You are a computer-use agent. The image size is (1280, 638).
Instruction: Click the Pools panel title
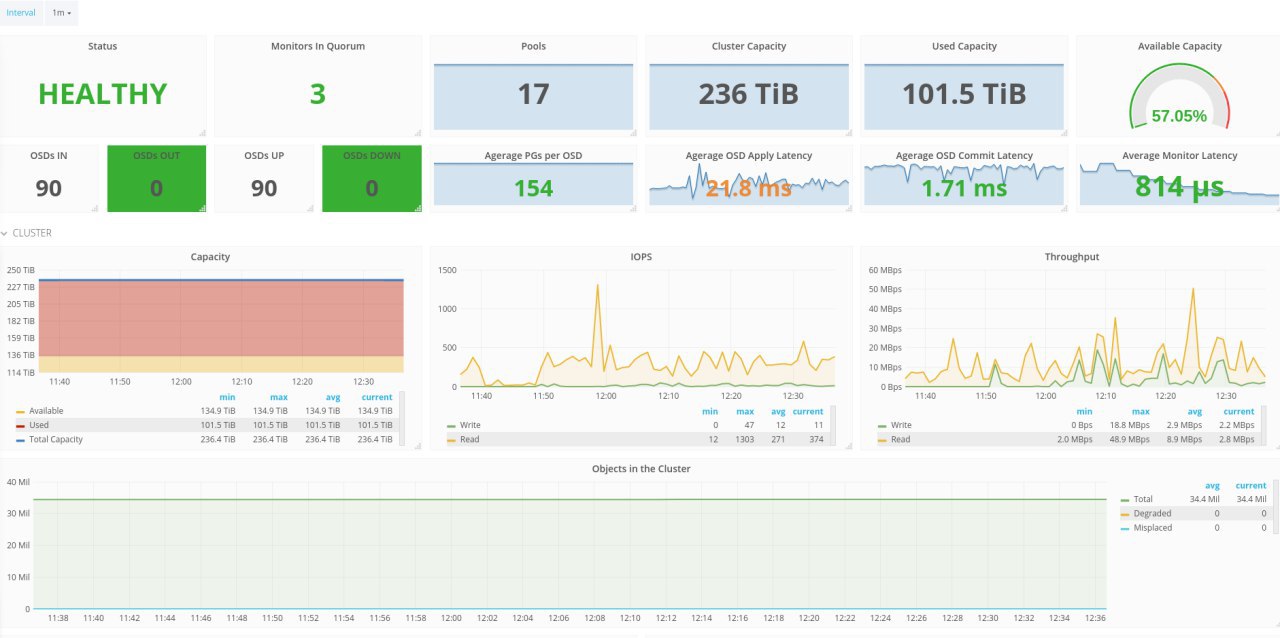534,46
